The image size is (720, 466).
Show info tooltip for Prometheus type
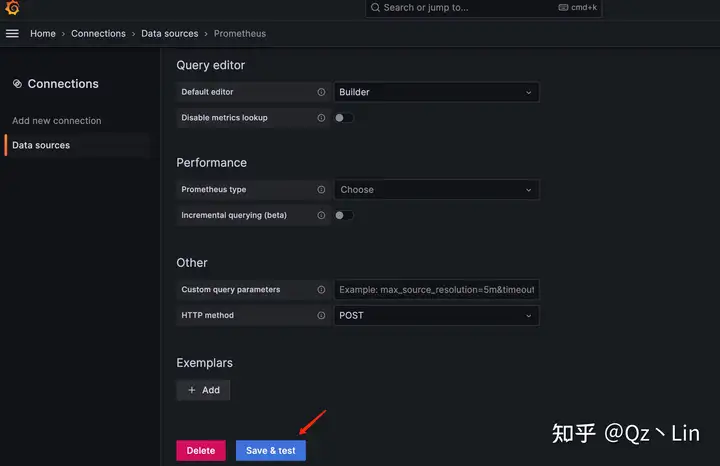pos(321,190)
